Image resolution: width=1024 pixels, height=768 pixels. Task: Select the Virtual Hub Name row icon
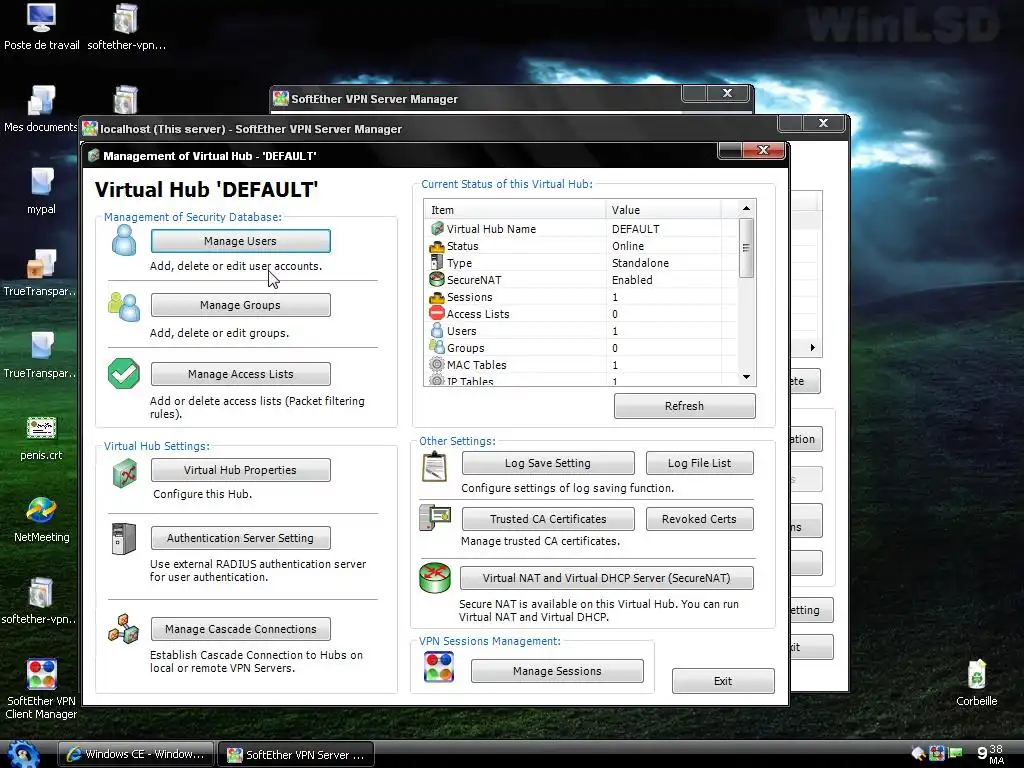pyautogui.click(x=437, y=229)
